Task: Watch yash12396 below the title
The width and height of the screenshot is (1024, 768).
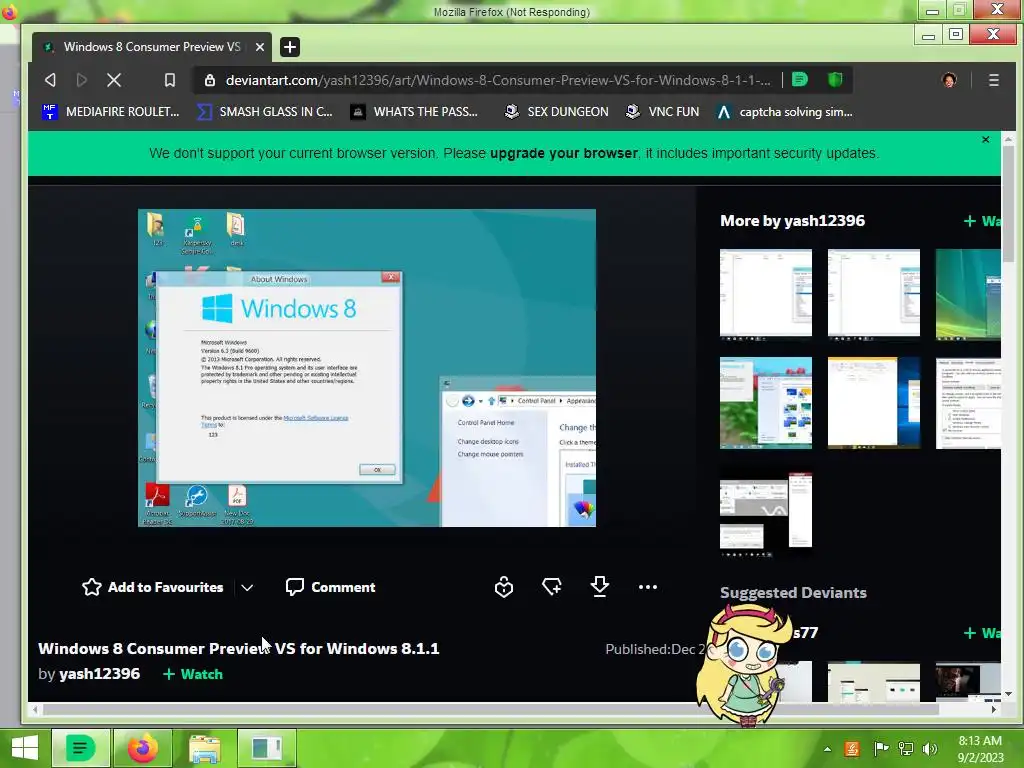Action: coord(193,674)
